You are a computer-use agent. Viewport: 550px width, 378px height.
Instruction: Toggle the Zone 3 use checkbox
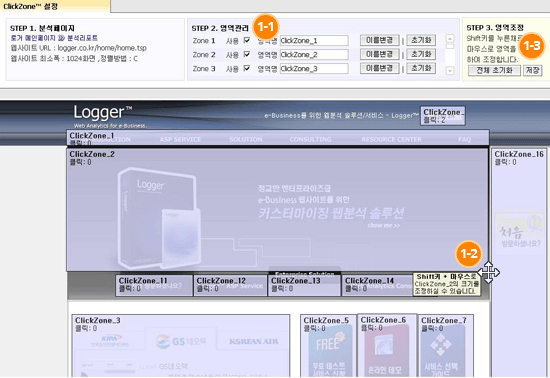pyautogui.click(x=247, y=68)
